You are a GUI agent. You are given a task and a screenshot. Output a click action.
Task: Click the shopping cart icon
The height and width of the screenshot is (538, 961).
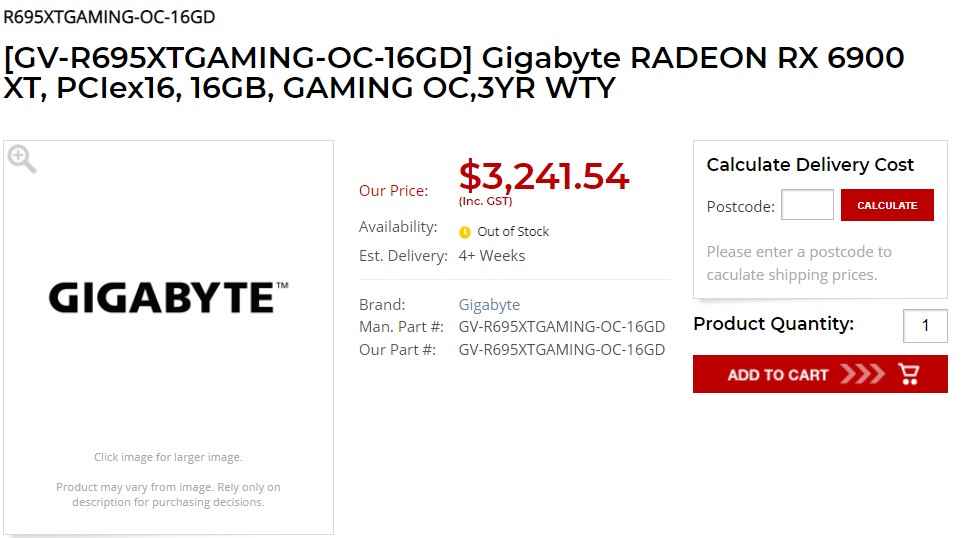pyautogui.click(x=908, y=374)
